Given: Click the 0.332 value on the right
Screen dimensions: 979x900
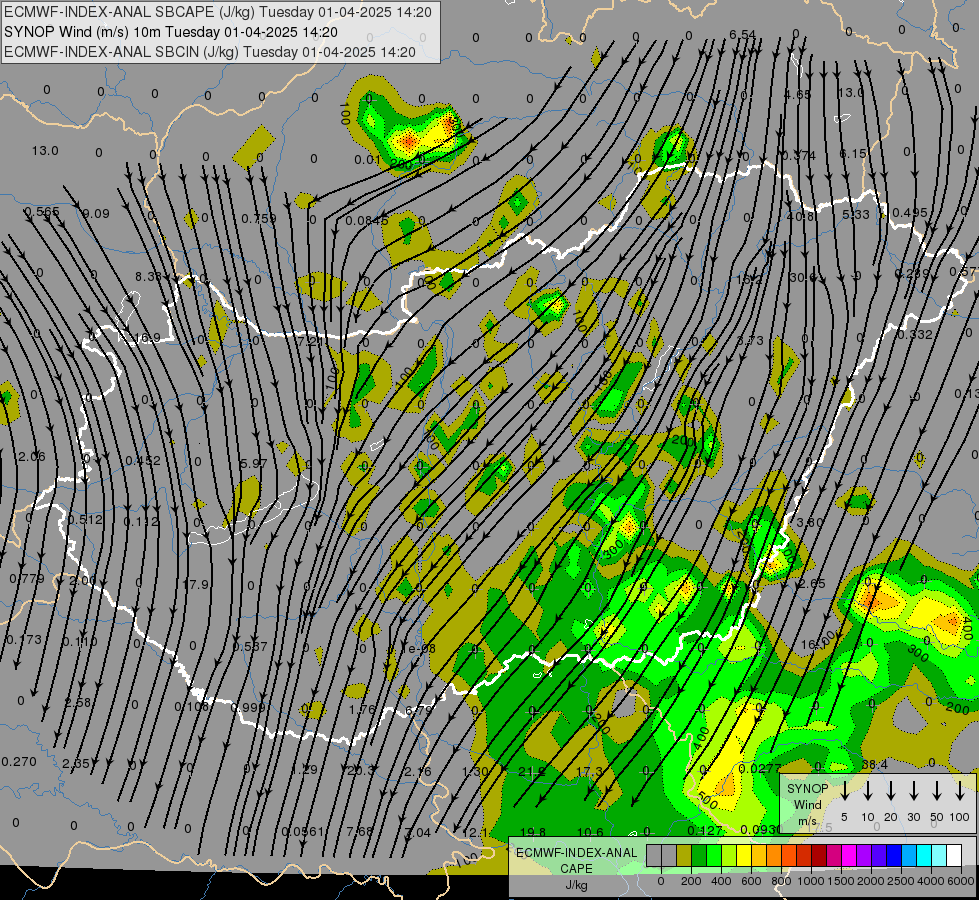Looking at the screenshot, I should pos(914,335).
